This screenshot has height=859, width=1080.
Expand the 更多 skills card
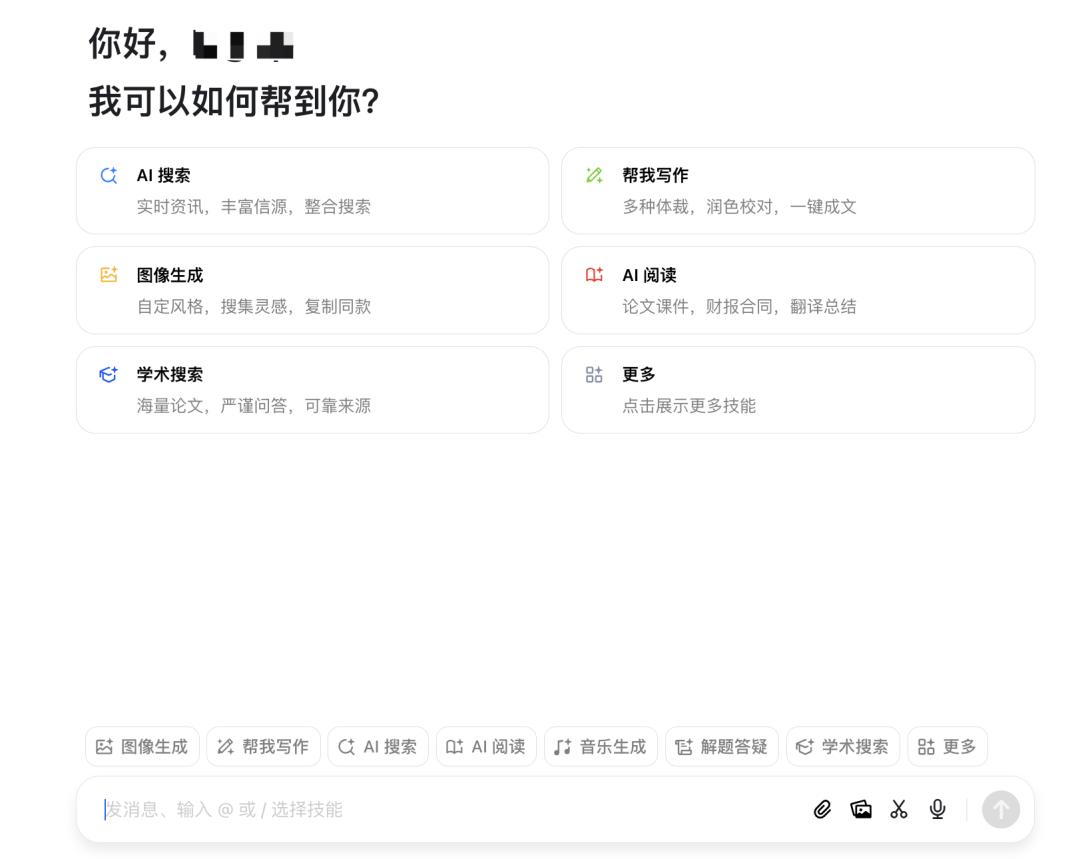click(x=797, y=389)
